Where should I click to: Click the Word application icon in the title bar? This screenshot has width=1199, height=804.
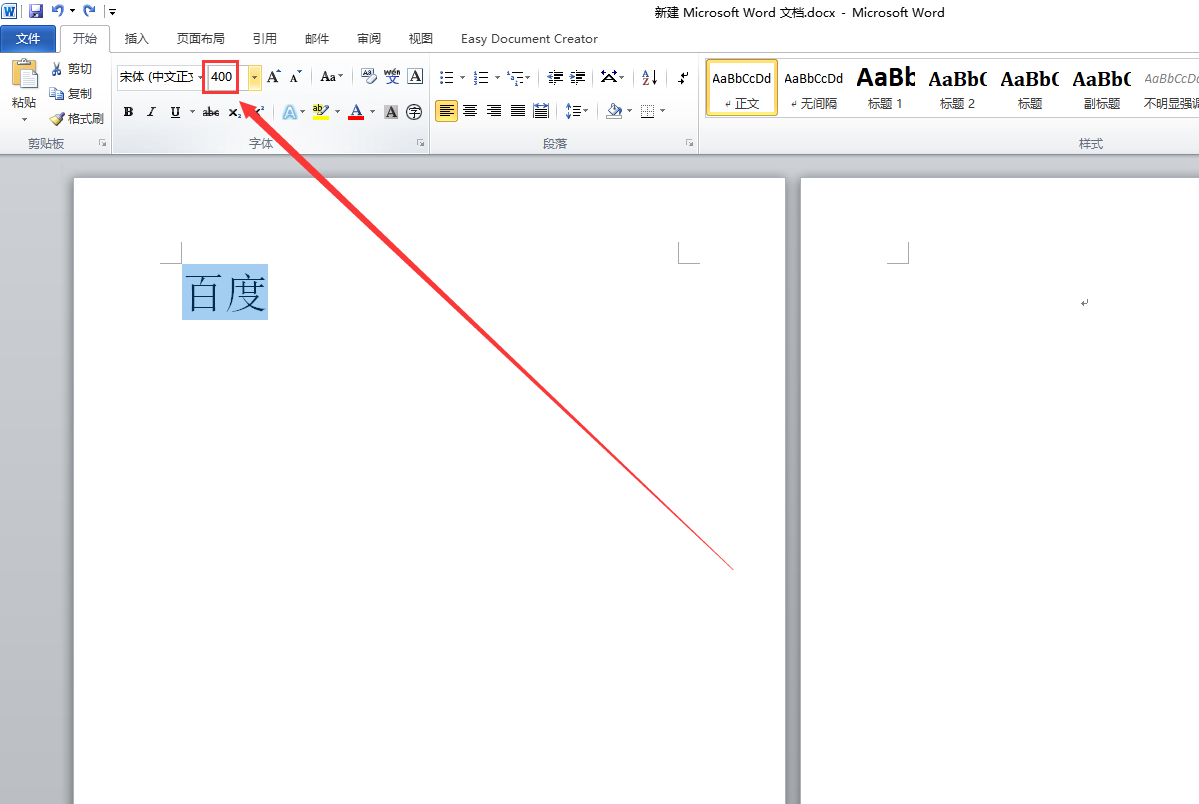[x=9, y=11]
